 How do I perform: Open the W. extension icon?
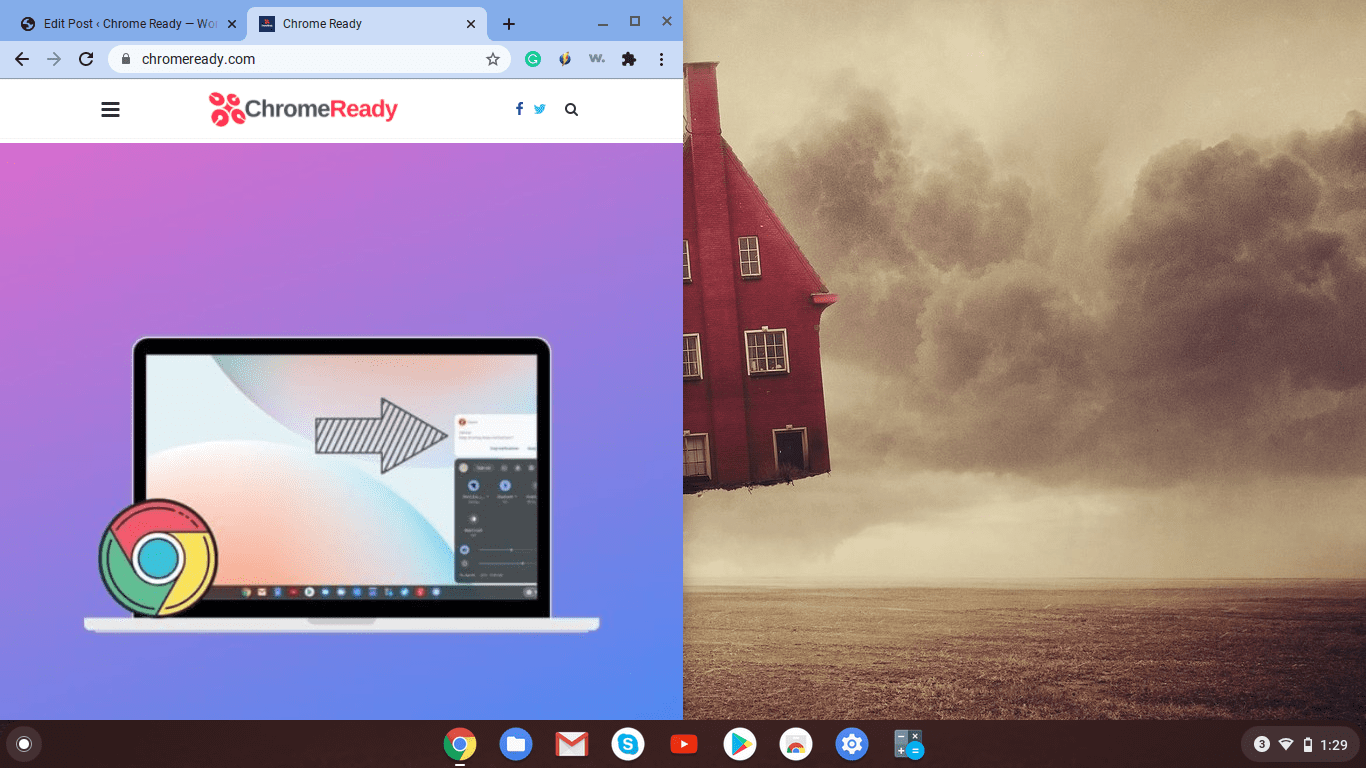pyautogui.click(x=597, y=59)
